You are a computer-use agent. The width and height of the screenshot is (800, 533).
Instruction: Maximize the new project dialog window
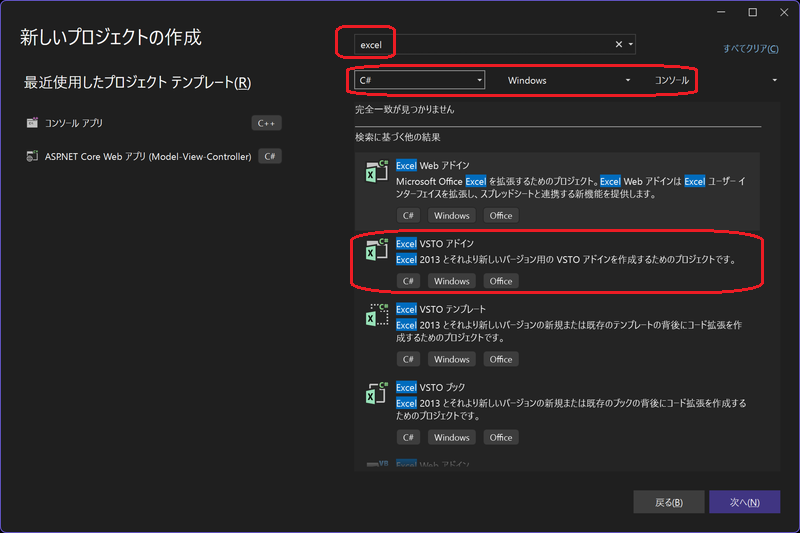click(x=752, y=12)
